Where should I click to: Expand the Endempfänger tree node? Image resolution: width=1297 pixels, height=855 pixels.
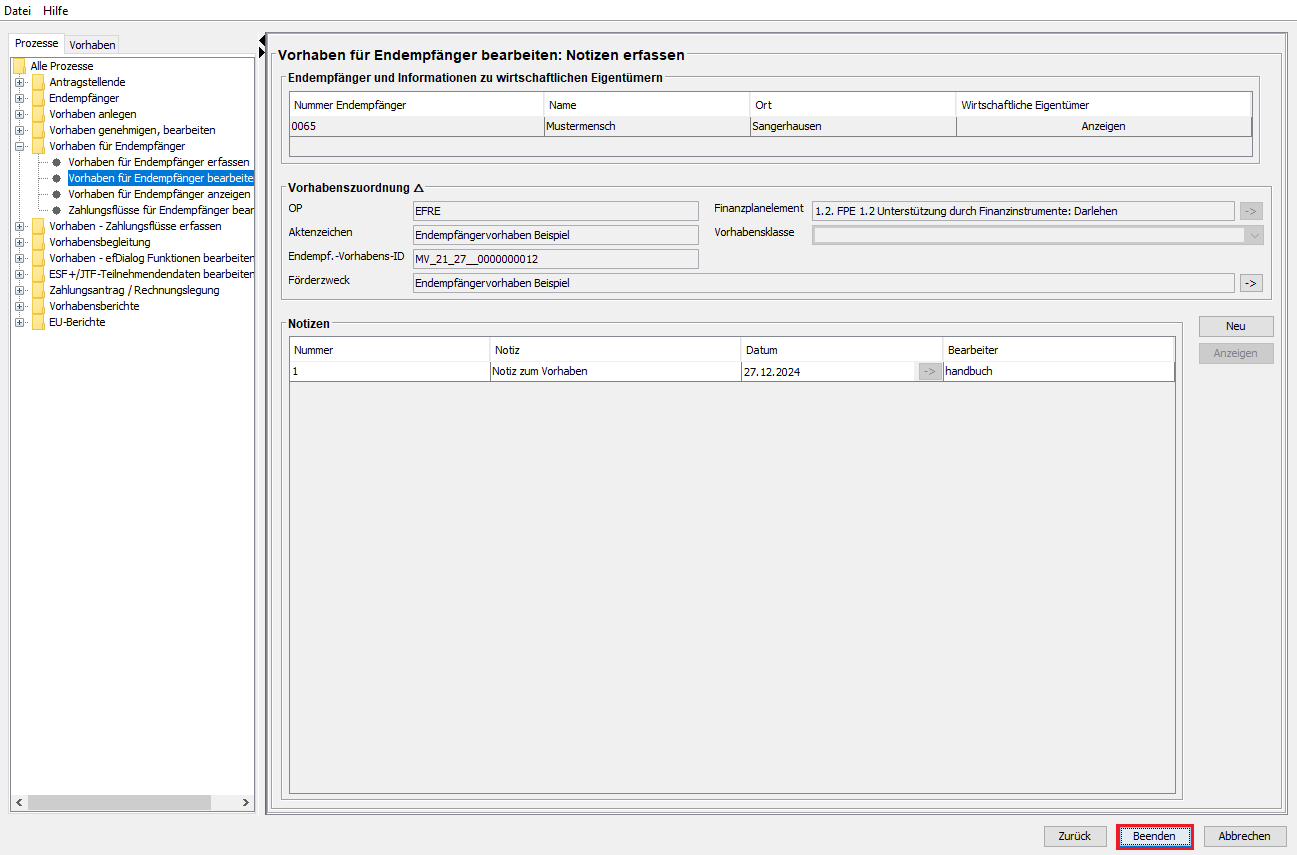pos(19,98)
